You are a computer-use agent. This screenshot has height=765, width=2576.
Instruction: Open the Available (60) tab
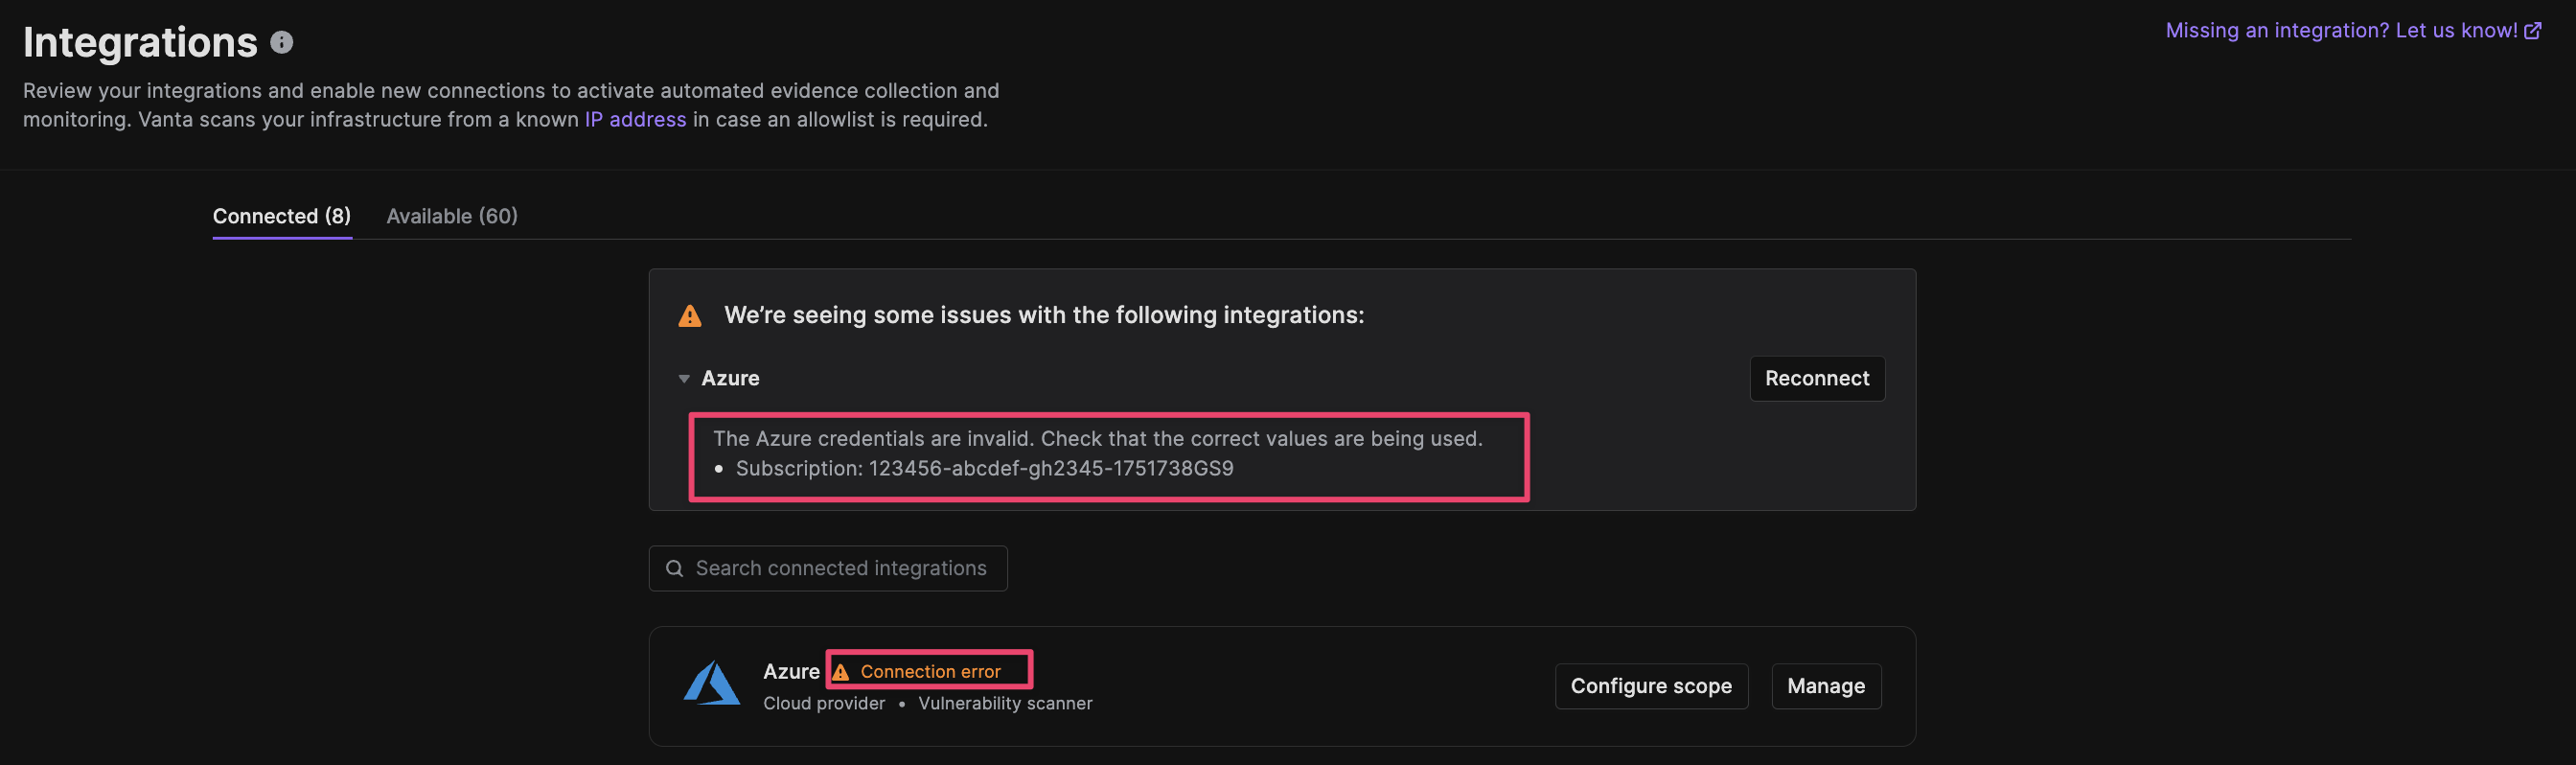click(452, 216)
